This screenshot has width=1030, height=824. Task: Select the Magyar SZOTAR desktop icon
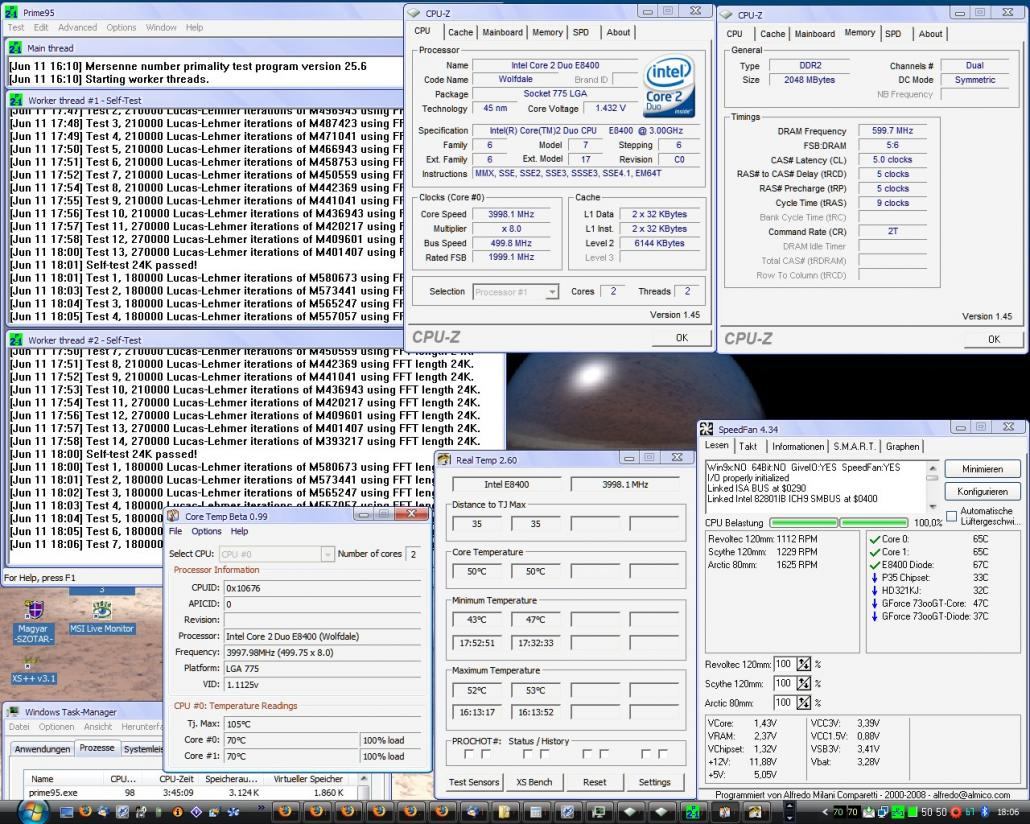click(x=34, y=622)
